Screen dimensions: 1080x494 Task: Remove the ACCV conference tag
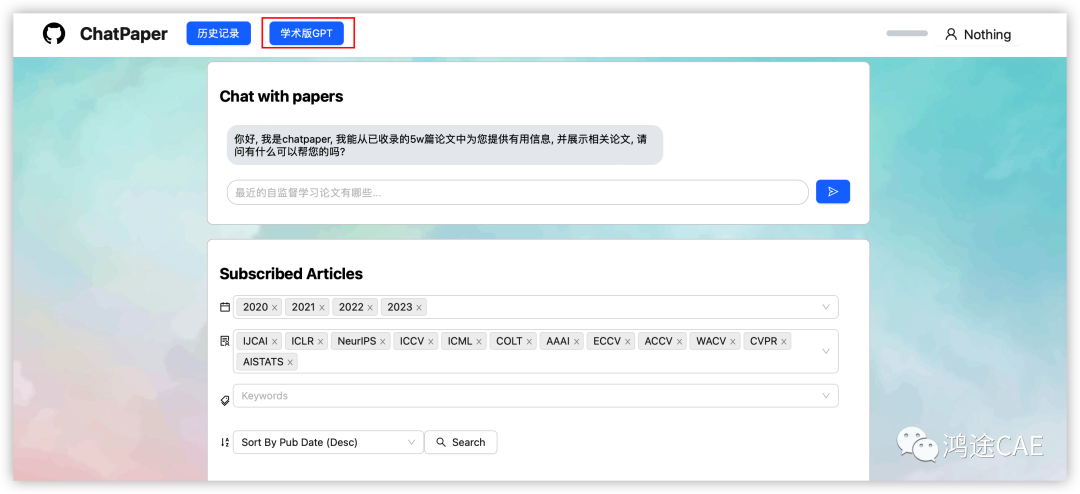pos(679,341)
